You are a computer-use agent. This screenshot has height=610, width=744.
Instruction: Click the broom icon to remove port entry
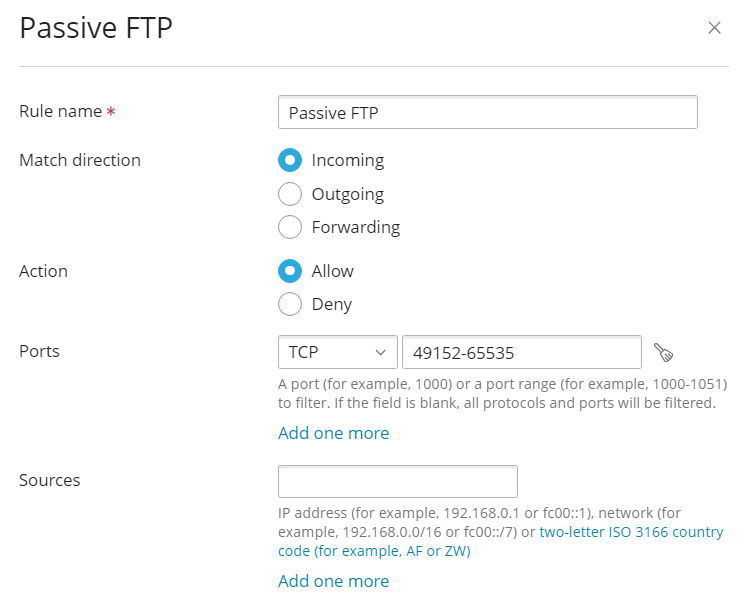click(663, 352)
